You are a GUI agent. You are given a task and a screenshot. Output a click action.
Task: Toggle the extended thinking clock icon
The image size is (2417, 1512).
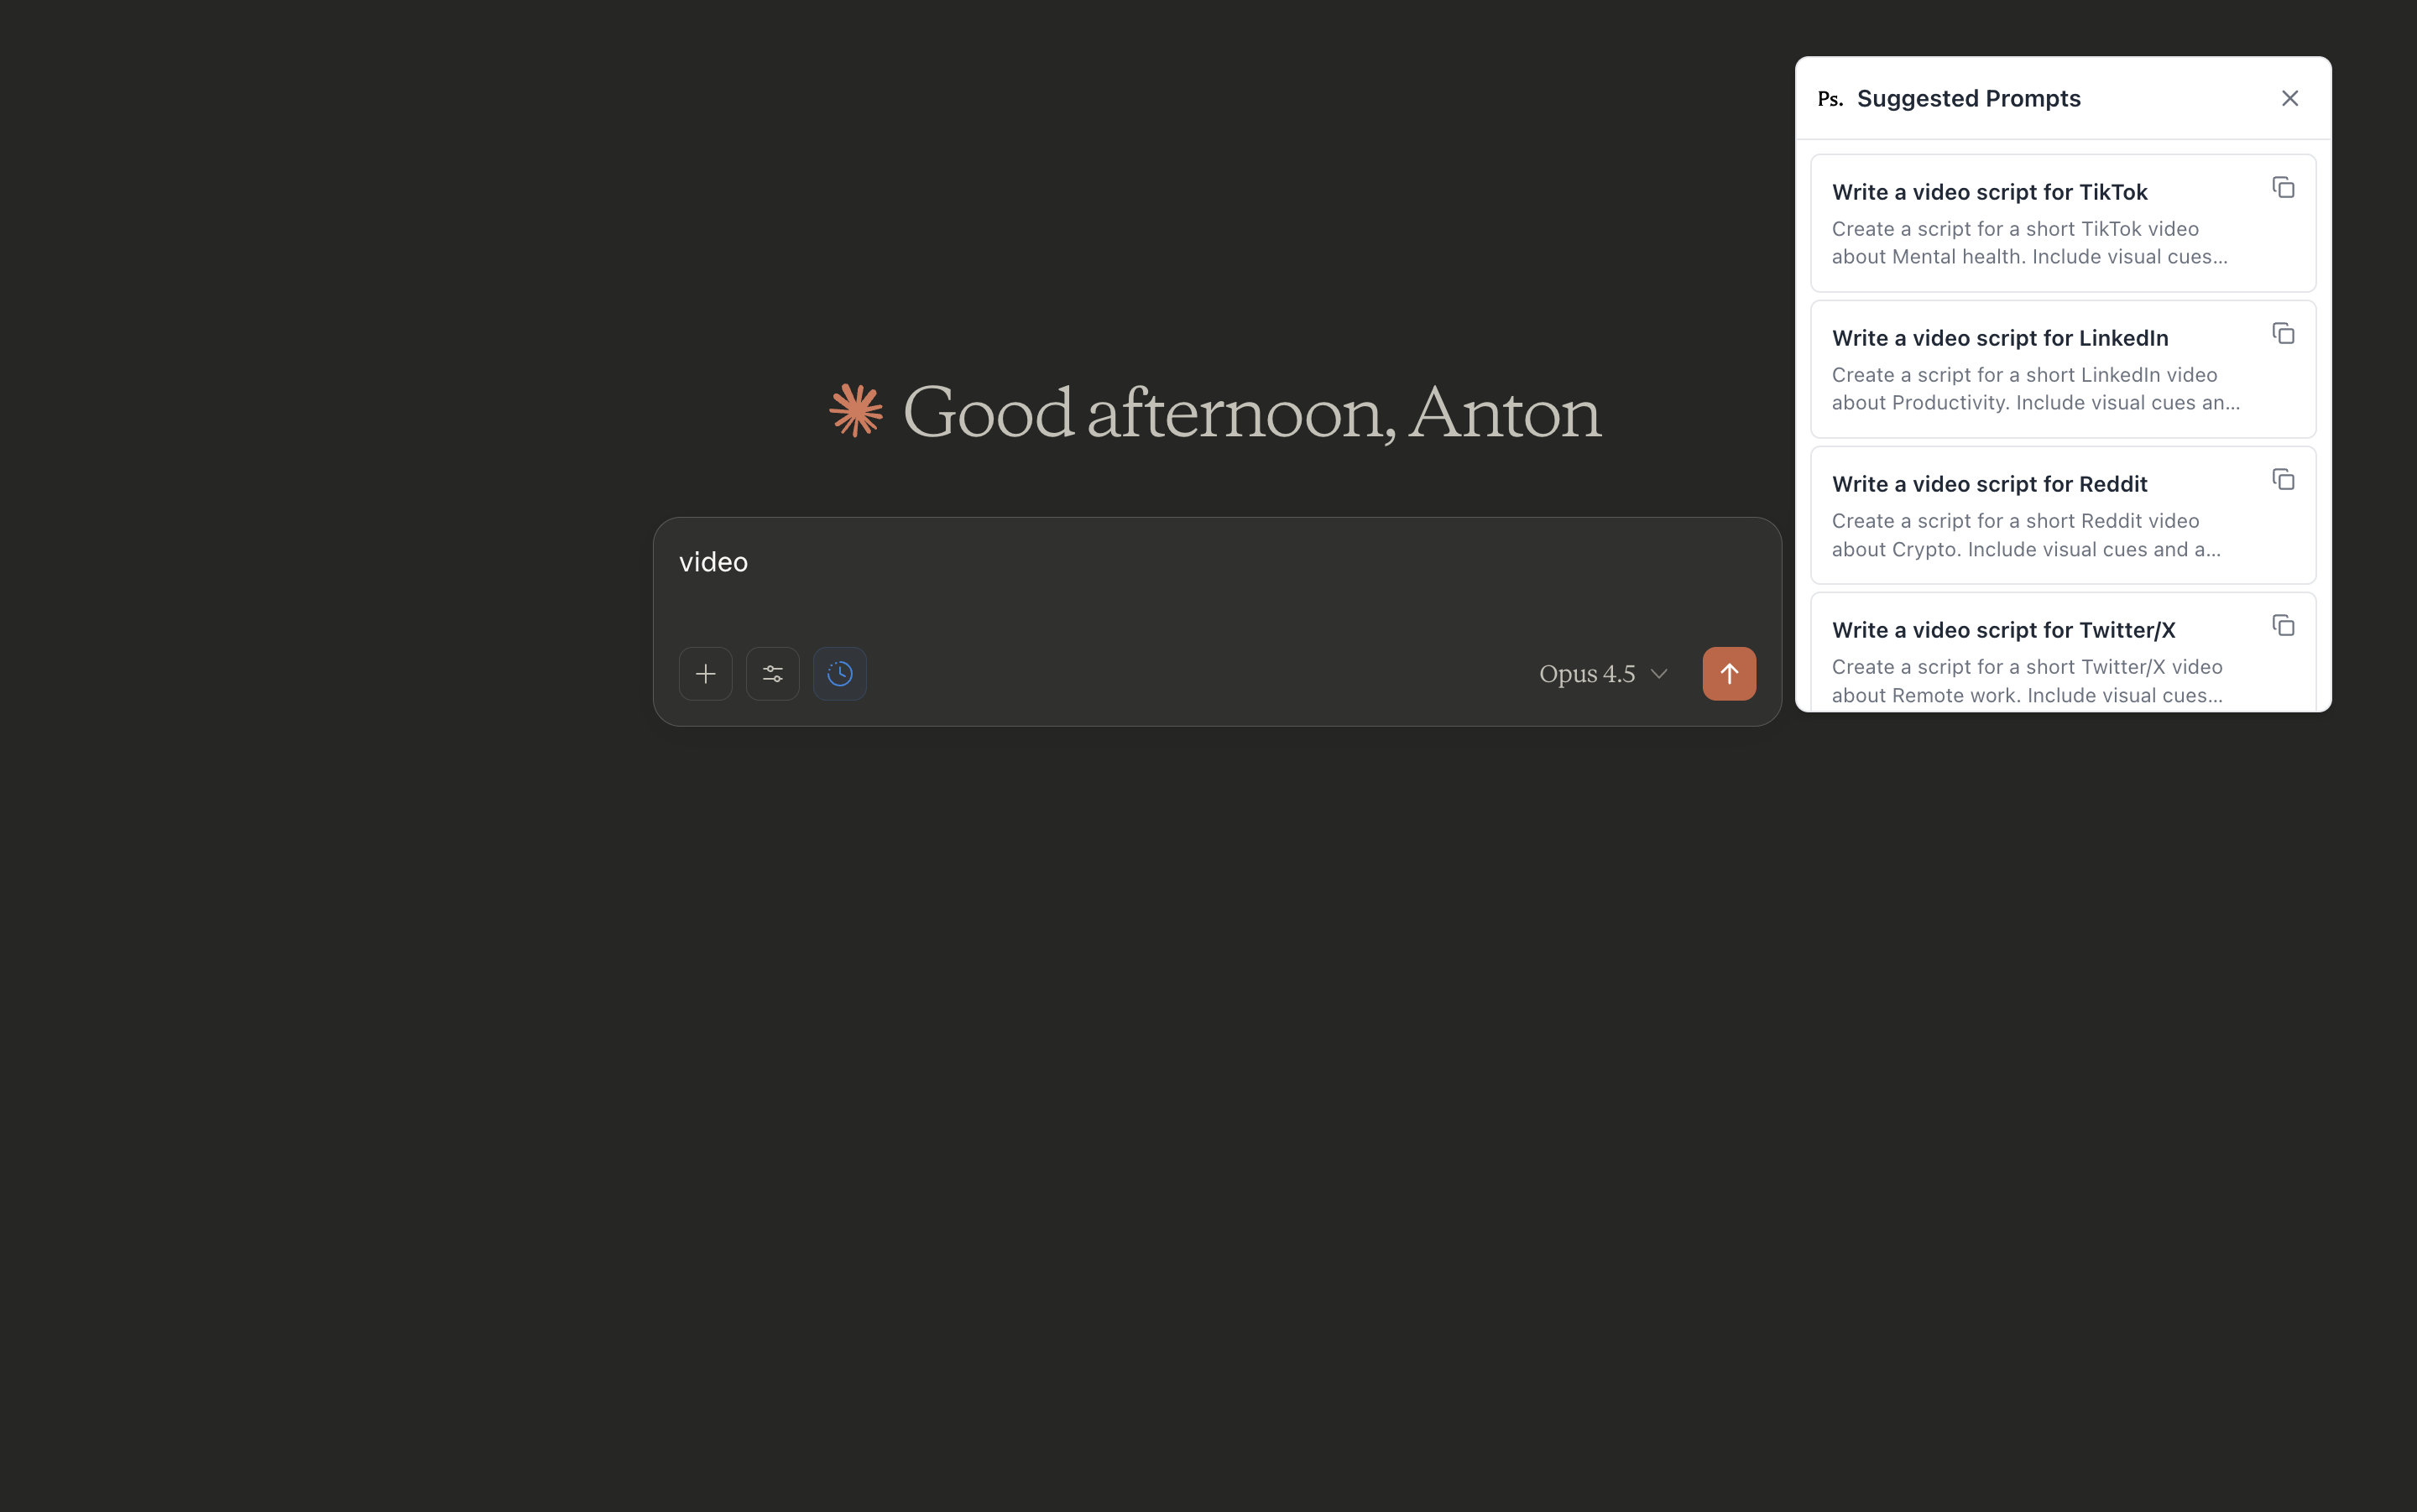click(x=840, y=674)
